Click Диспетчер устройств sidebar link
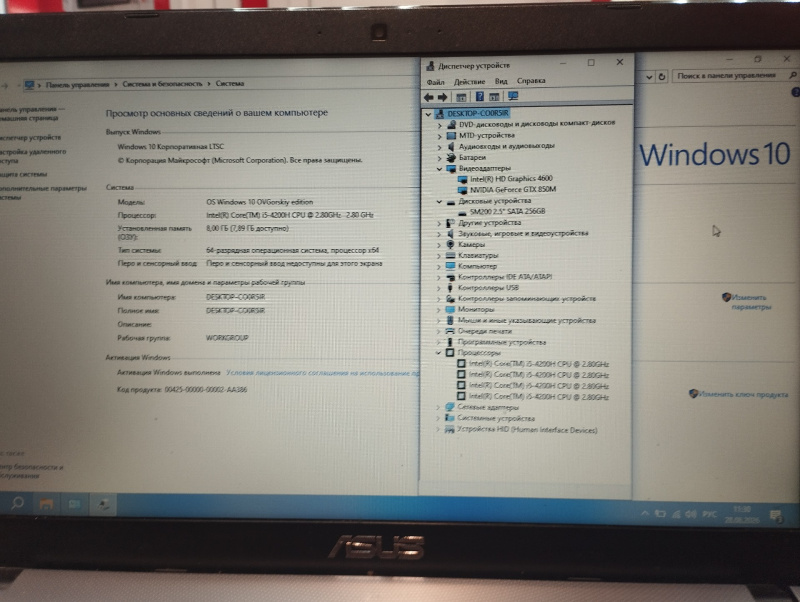Viewport: 800px width, 602px height. (31, 137)
